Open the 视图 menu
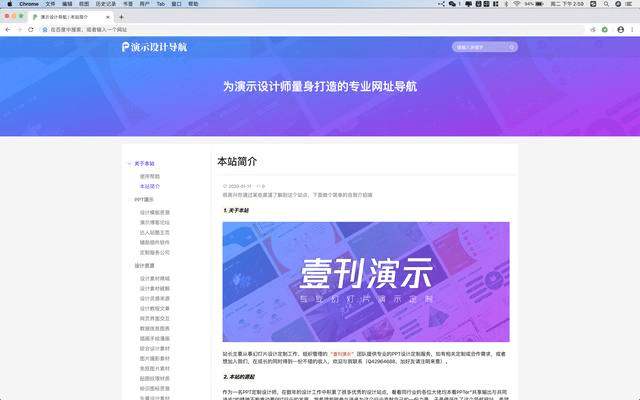This screenshot has width=640, height=400. [84, 4]
